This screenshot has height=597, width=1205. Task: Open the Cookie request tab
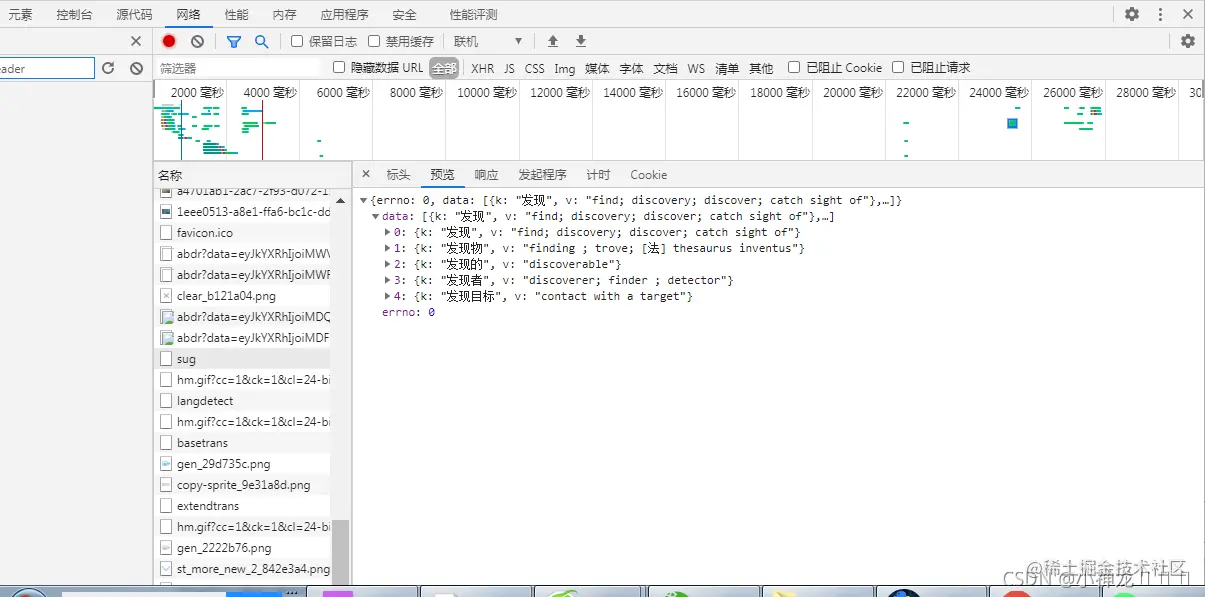(648, 174)
